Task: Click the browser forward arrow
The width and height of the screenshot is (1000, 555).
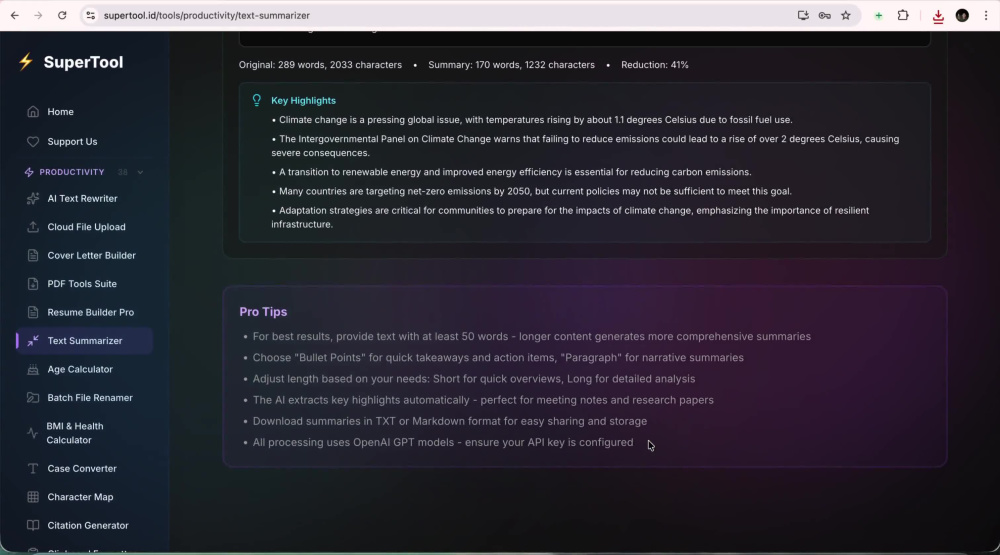Action: pyautogui.click(x=38, y=15)
